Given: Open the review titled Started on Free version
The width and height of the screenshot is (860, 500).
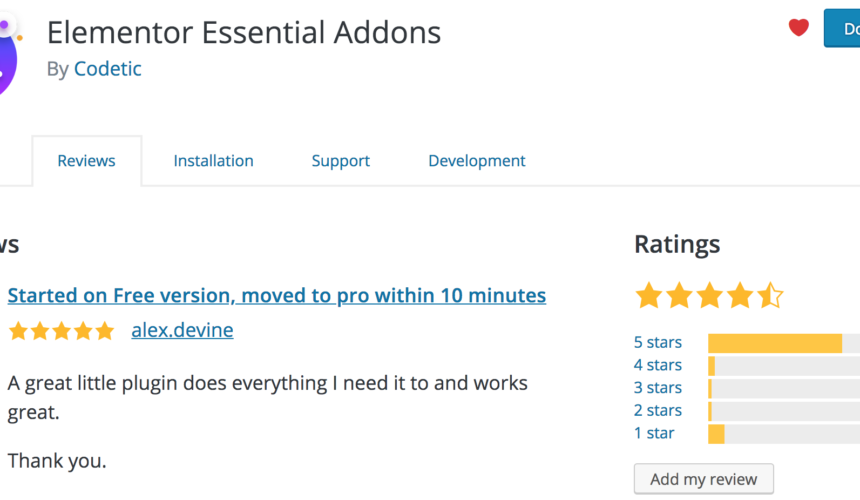Looking at the screenshot, I should (x=277, y=296).
